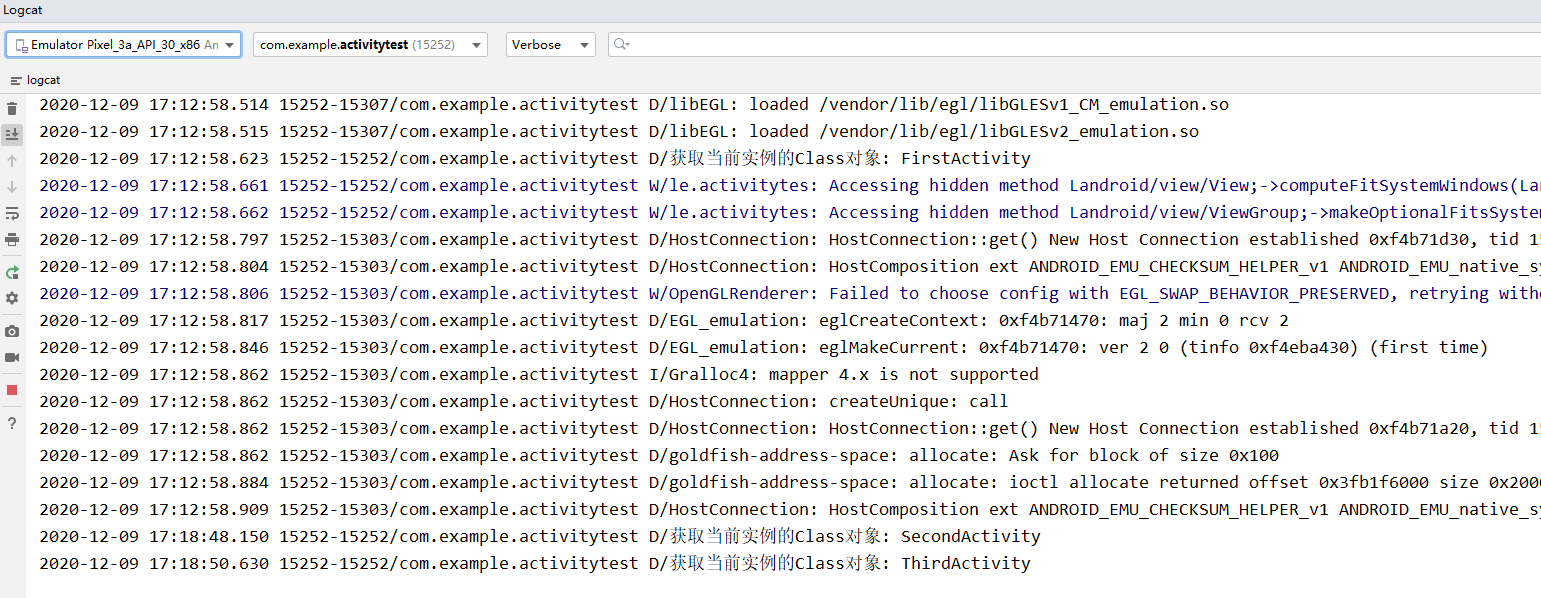Change log level from Verbose dropdown
Image resolution: width=1541 pixels, height=598 pixels.
coord(549,44)
